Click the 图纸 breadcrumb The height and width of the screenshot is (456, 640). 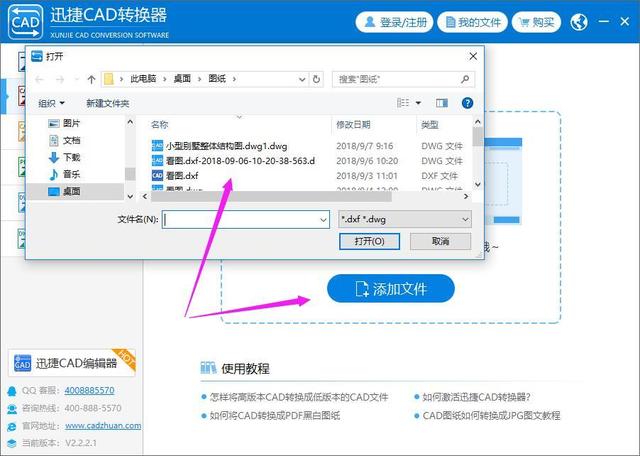click(x=217, y=79)
